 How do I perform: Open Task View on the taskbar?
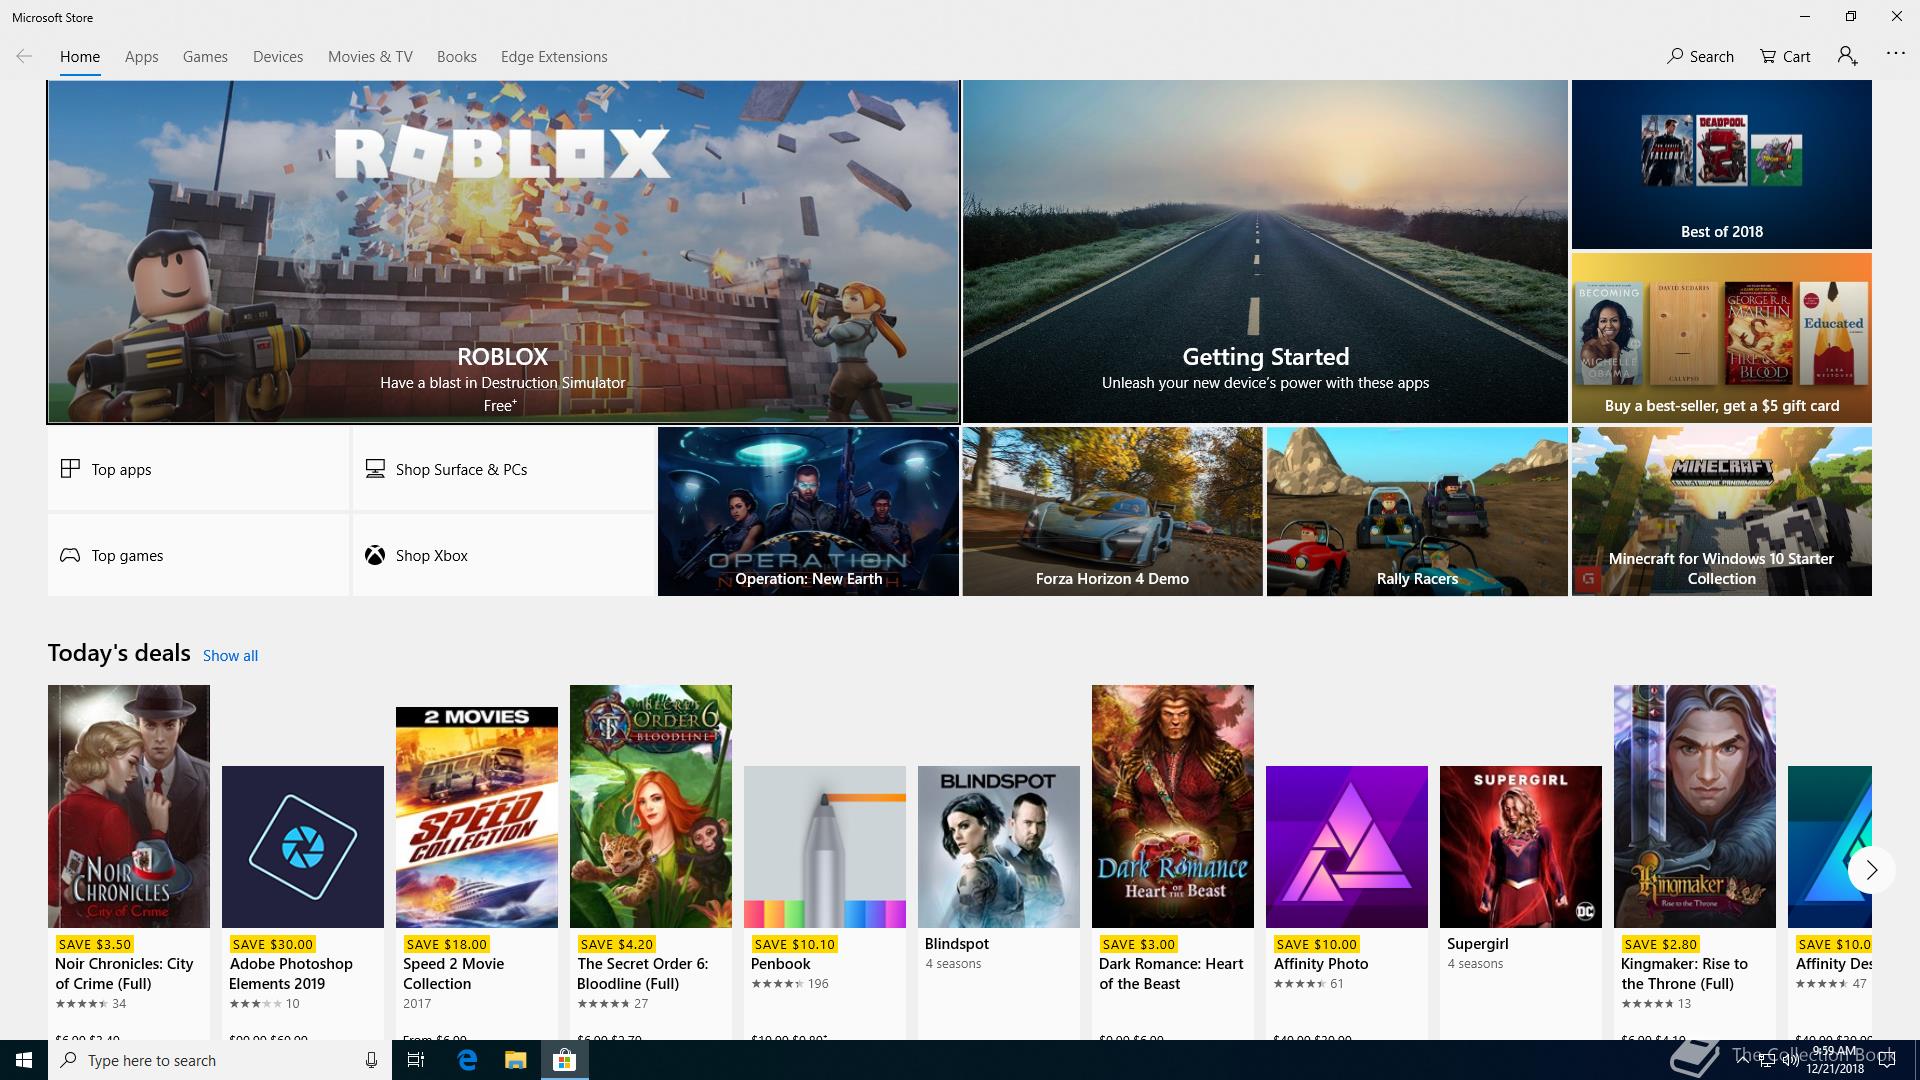click(x=416, y=1060)
